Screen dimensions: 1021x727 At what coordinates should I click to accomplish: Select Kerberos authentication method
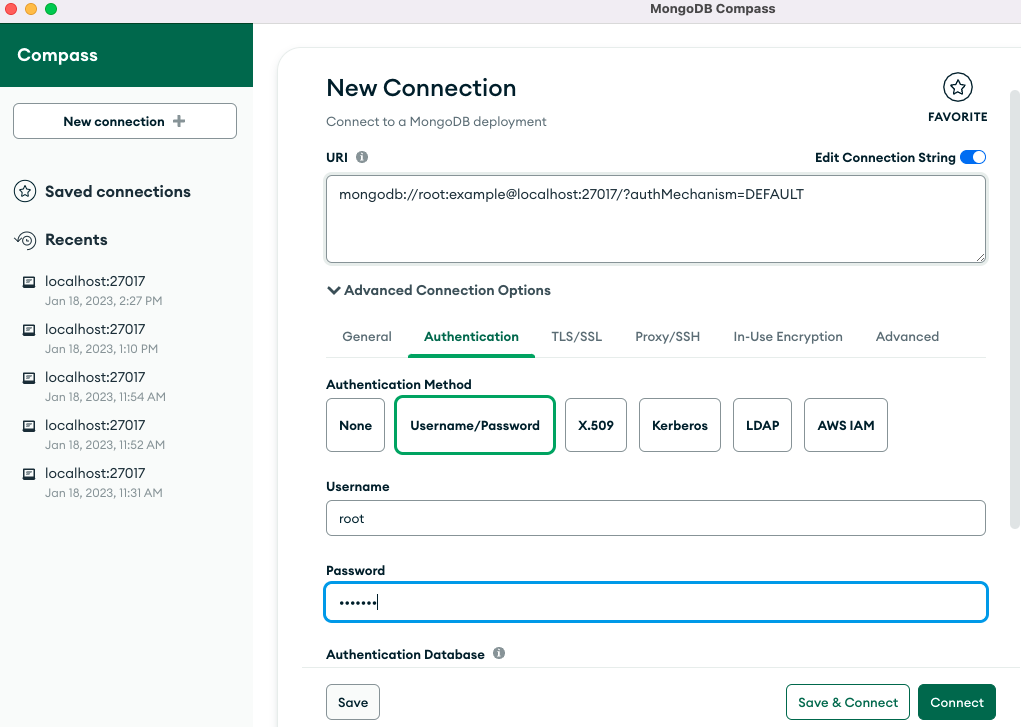point(680,425)
